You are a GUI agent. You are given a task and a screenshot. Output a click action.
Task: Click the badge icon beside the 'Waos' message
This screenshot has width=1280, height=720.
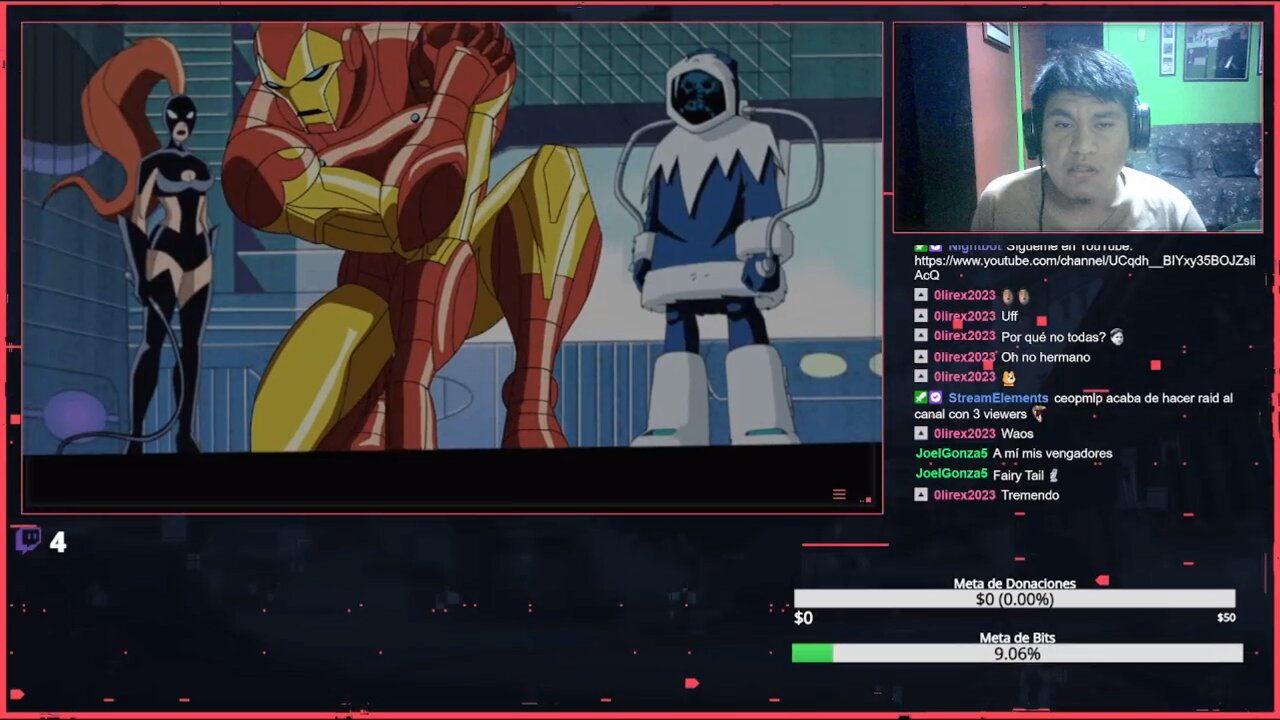[921, 433]
